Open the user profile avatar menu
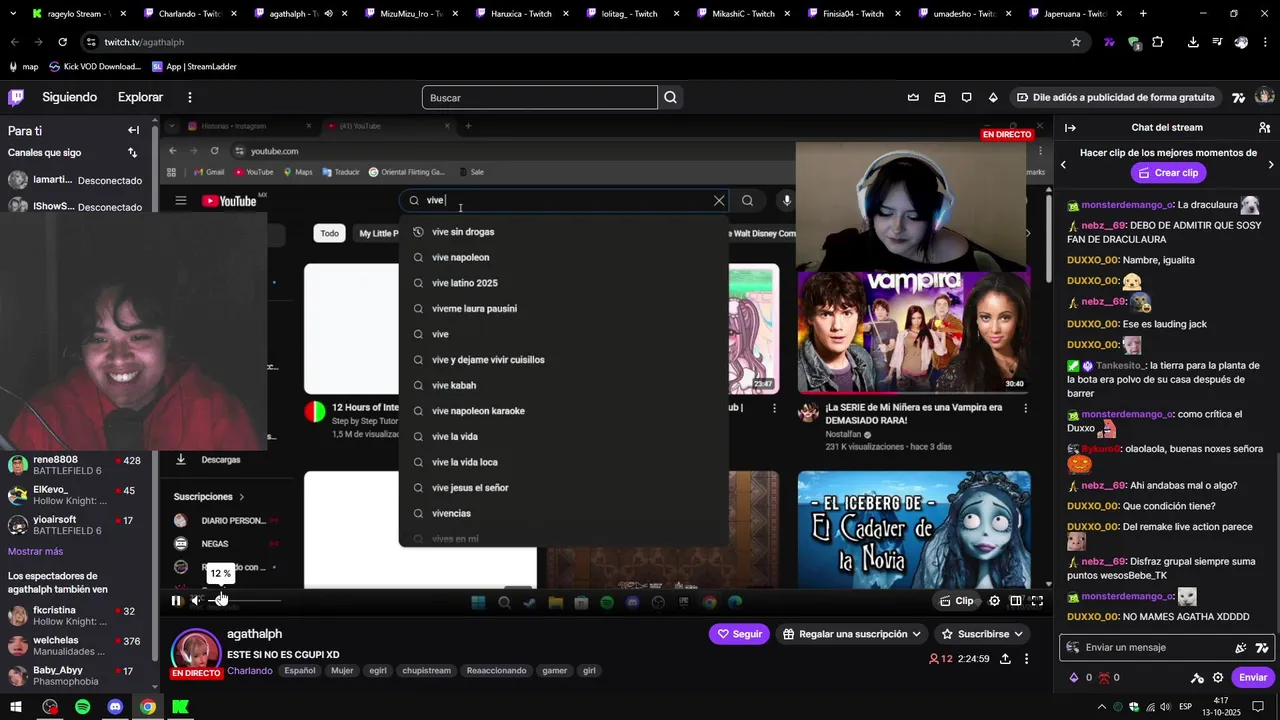The height and width of the screenshot is (720, 1280). [x=1264, y=97]
